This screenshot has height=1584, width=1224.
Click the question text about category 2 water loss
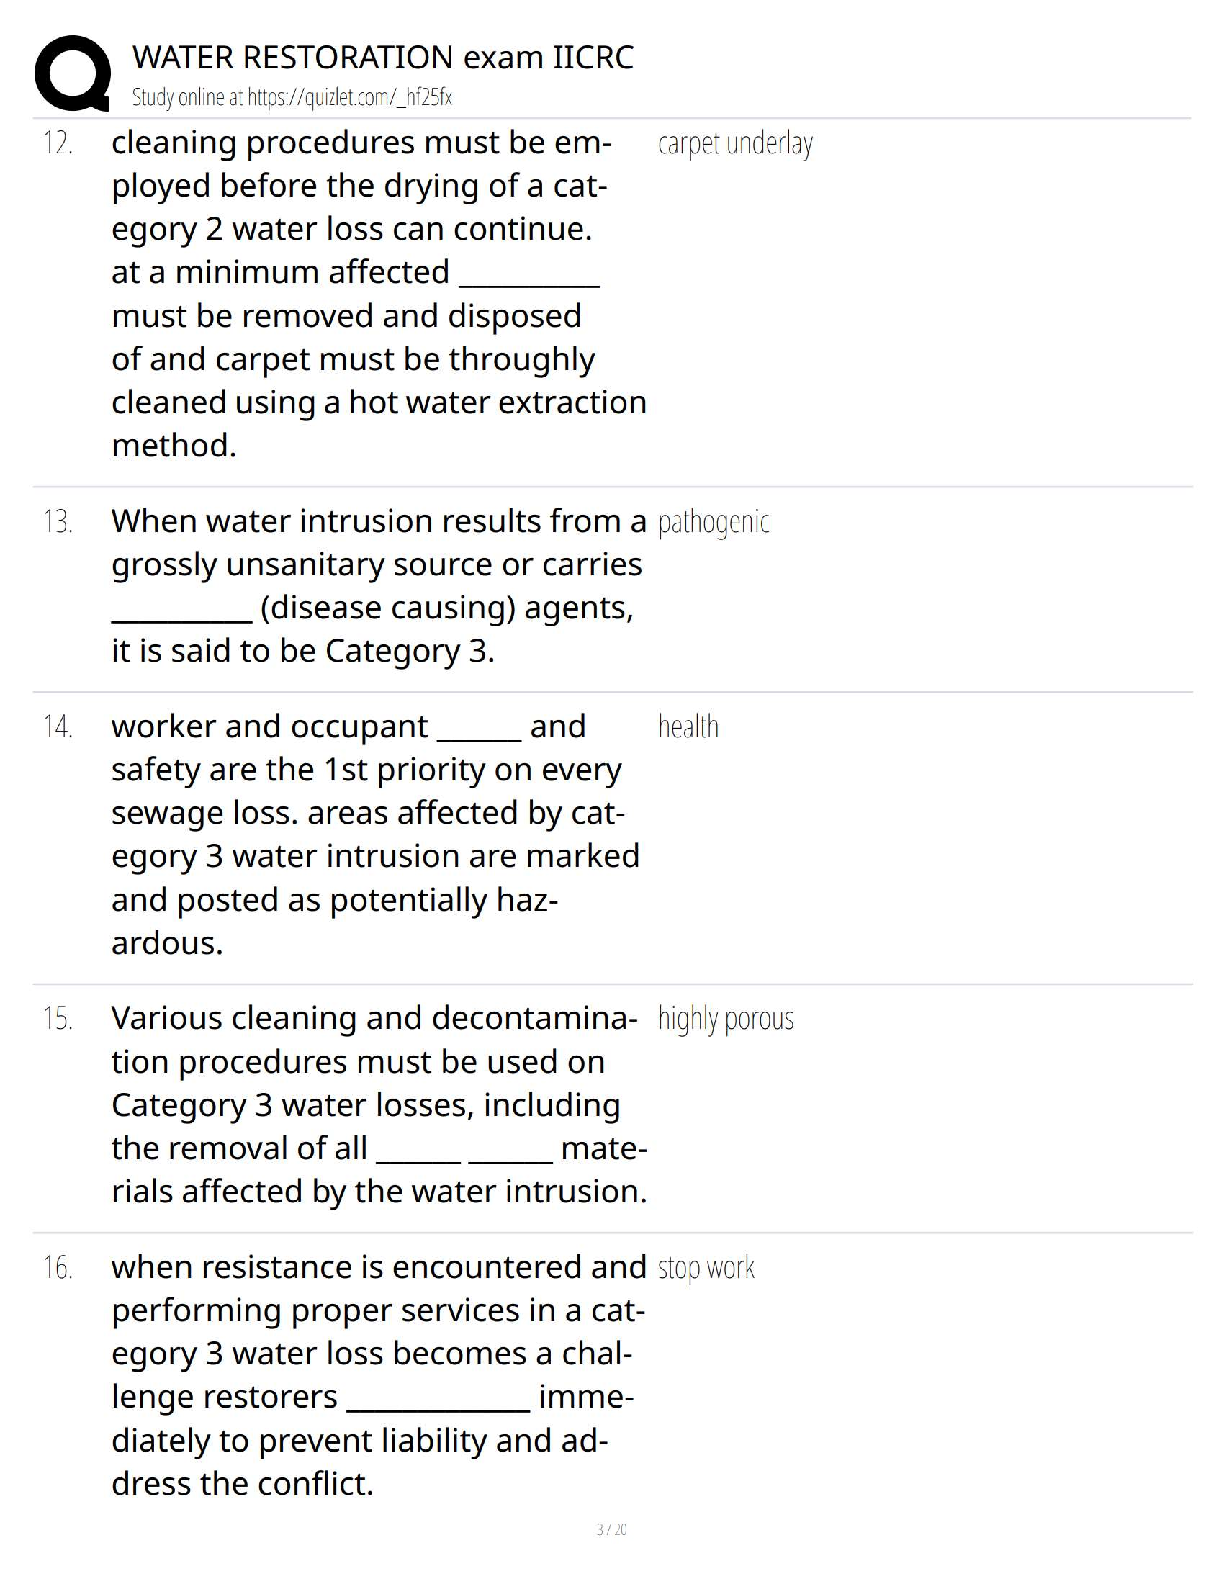[x=378, y=293]
